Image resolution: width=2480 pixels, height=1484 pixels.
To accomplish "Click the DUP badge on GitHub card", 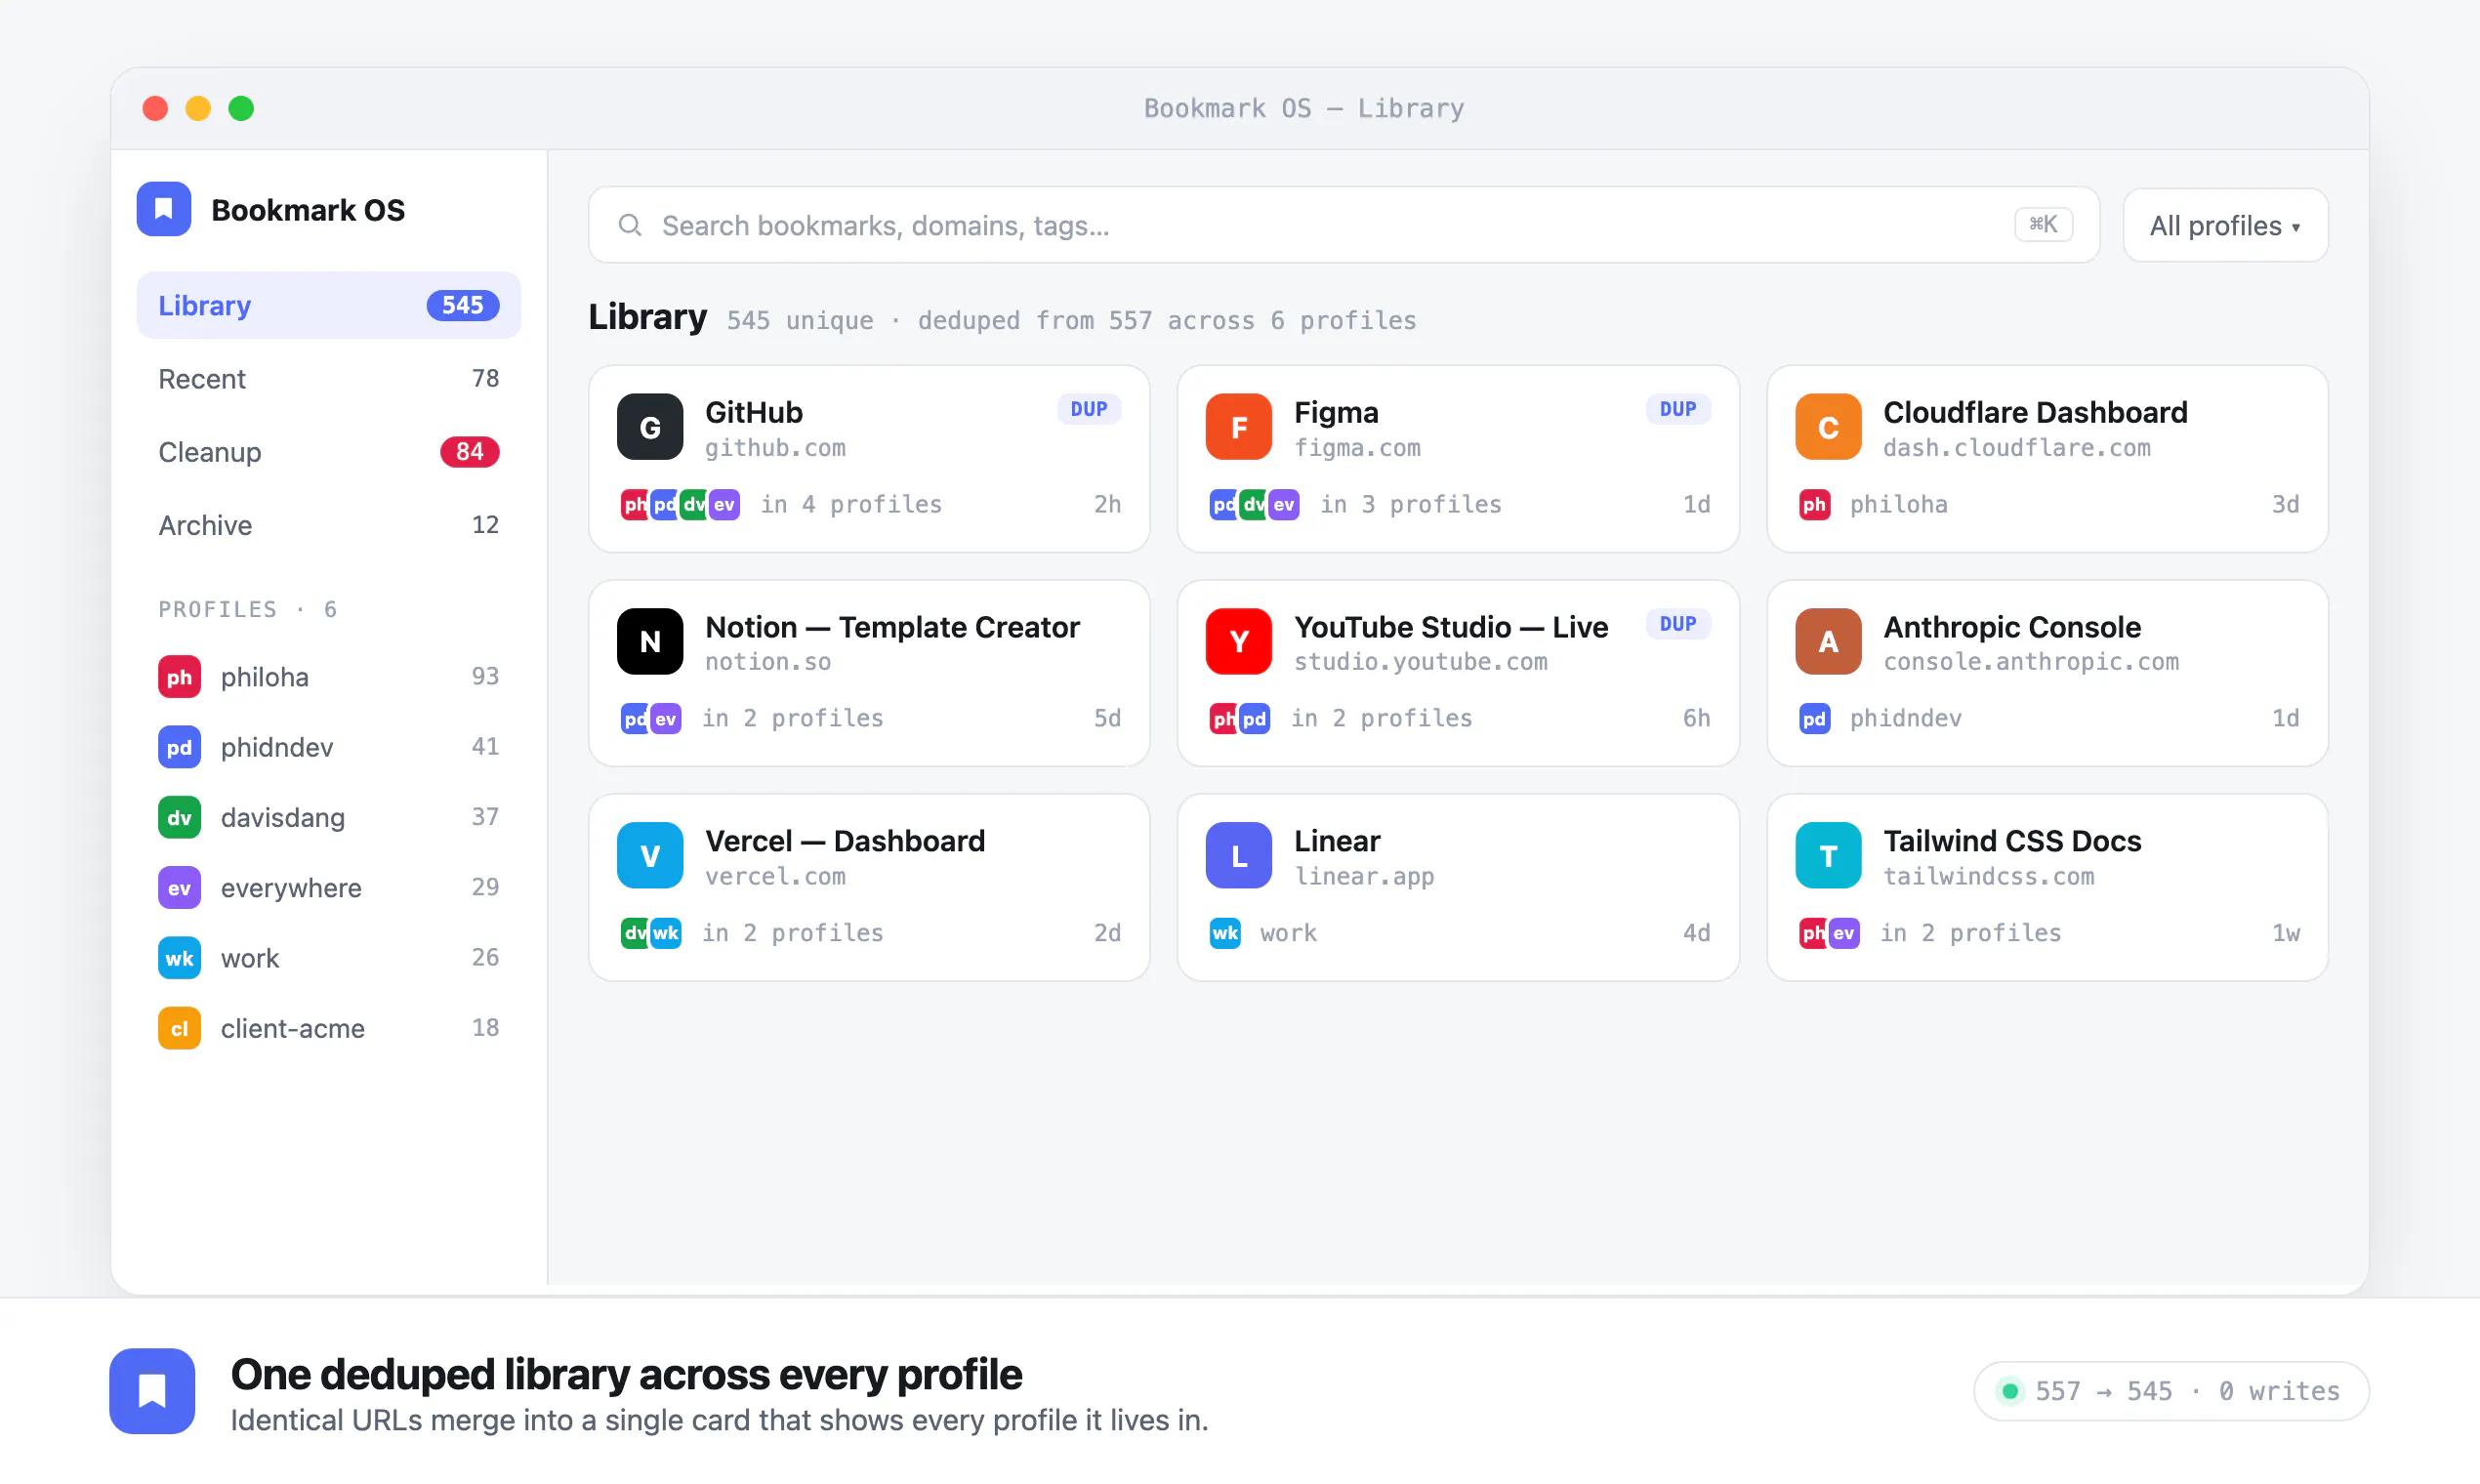I will (x=1089, y=409).
